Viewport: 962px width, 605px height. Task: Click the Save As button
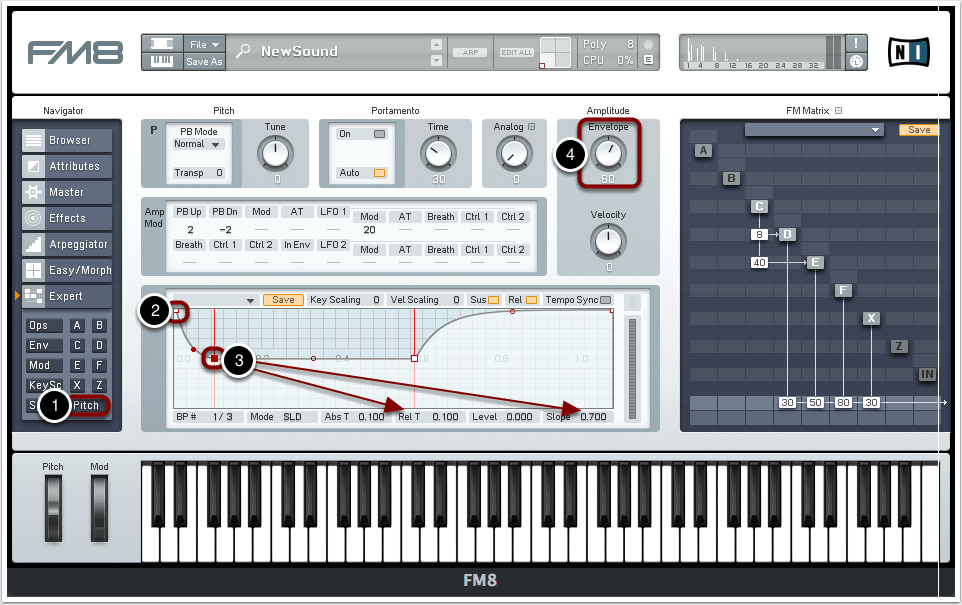[x=205, y=62]
